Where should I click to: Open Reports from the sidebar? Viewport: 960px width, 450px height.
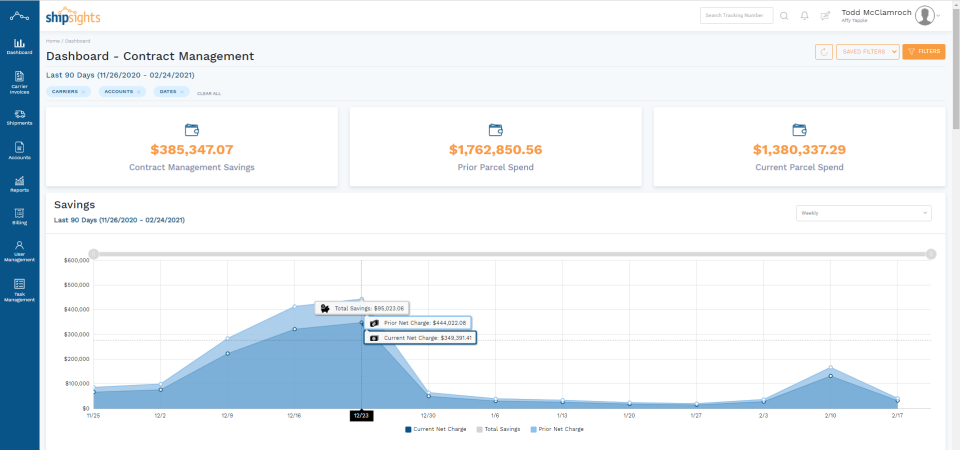20,184
